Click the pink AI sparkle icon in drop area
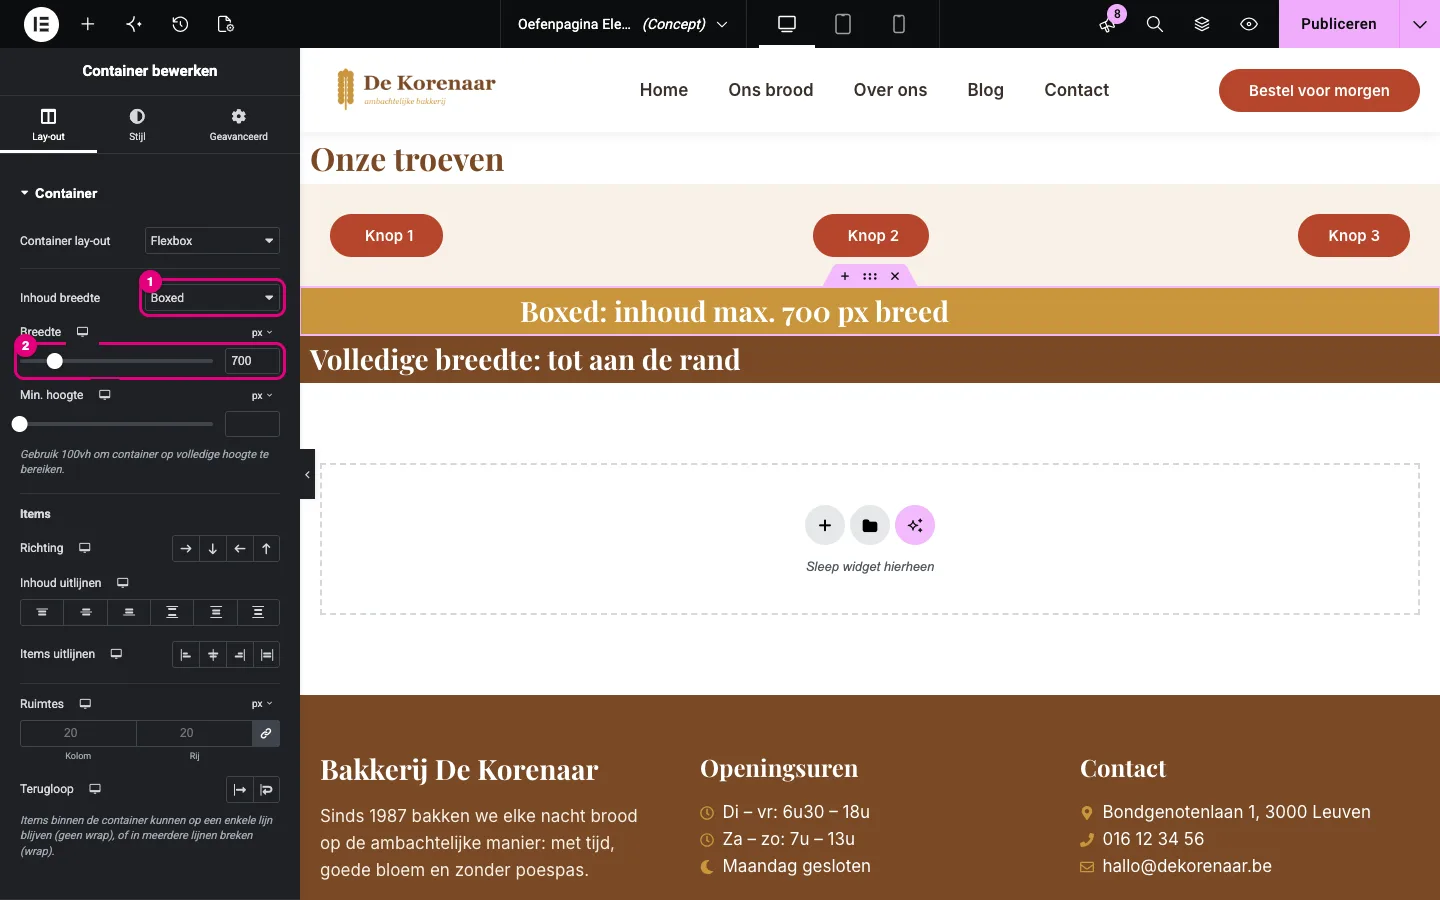The width and height of the screenshot is (1440, 900). [x=915, y=525]
